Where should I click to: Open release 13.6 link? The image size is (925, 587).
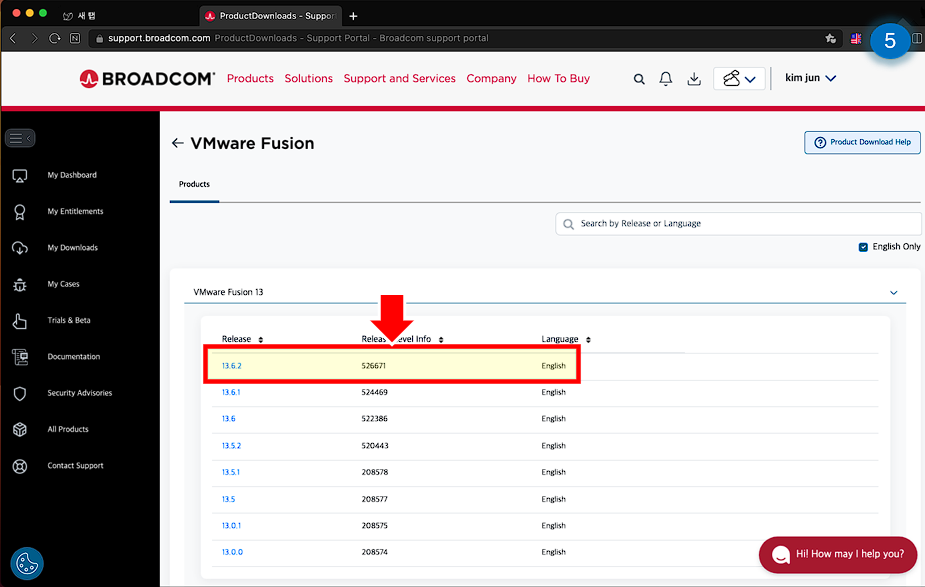[228, 419]
